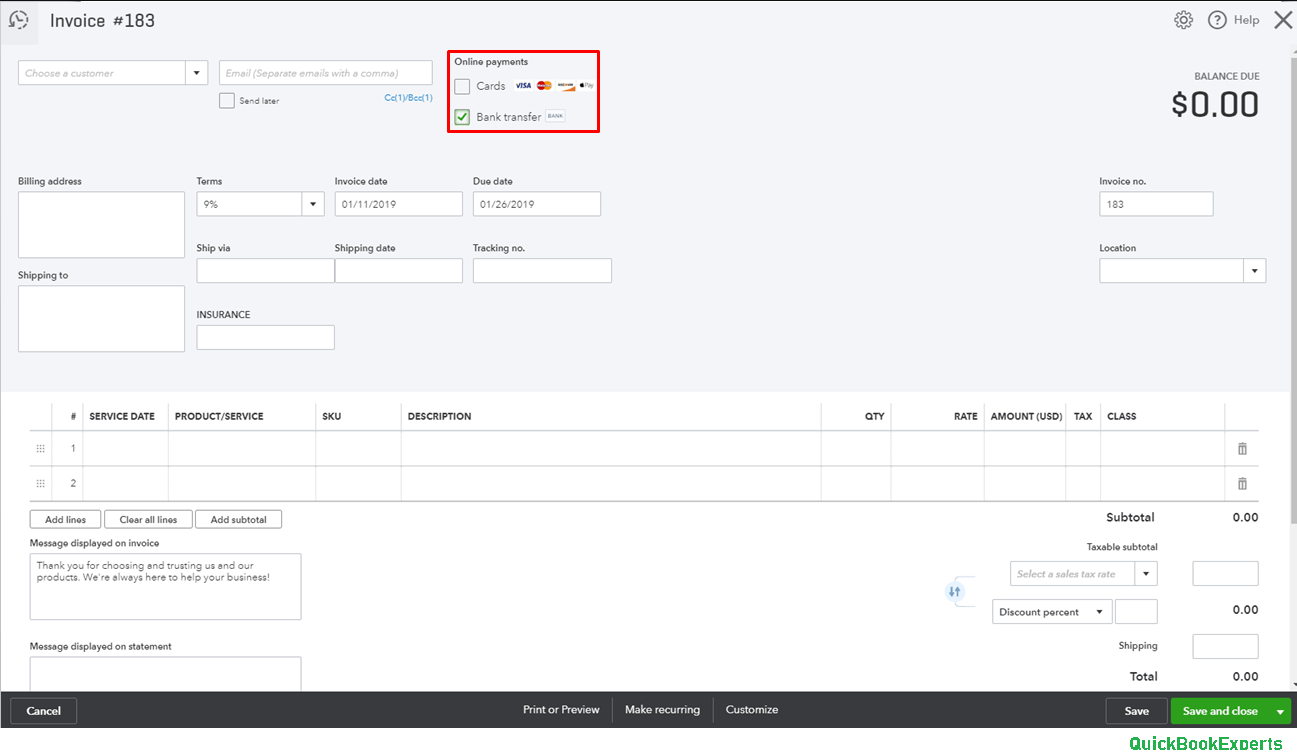Open the settings gear icon

click(1183, 19)
